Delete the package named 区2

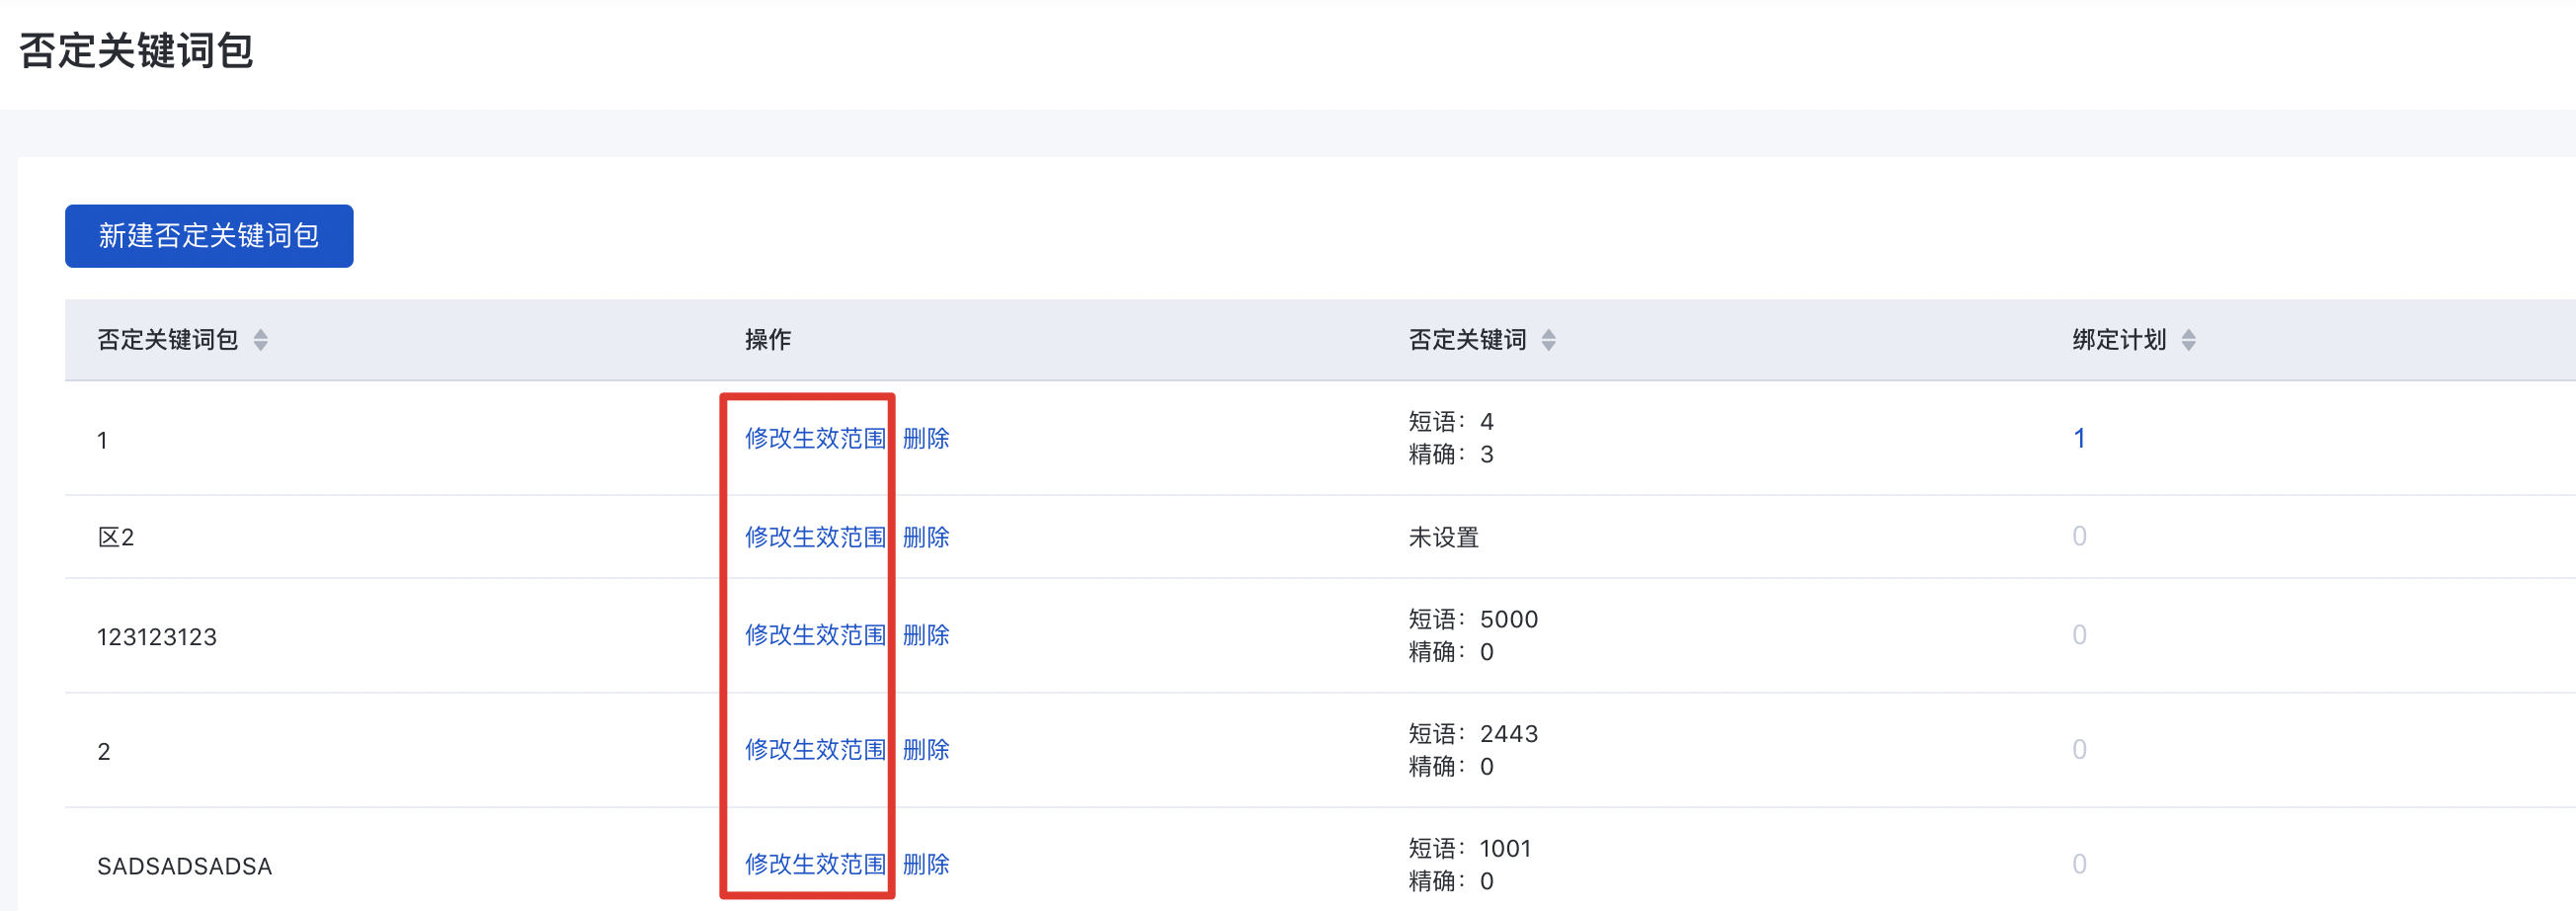(926, 537)
